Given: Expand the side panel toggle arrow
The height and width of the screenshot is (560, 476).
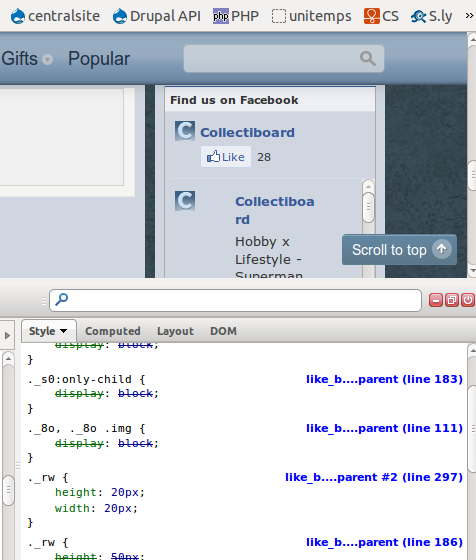Looking at the screenshot, I should coord(7,335).
